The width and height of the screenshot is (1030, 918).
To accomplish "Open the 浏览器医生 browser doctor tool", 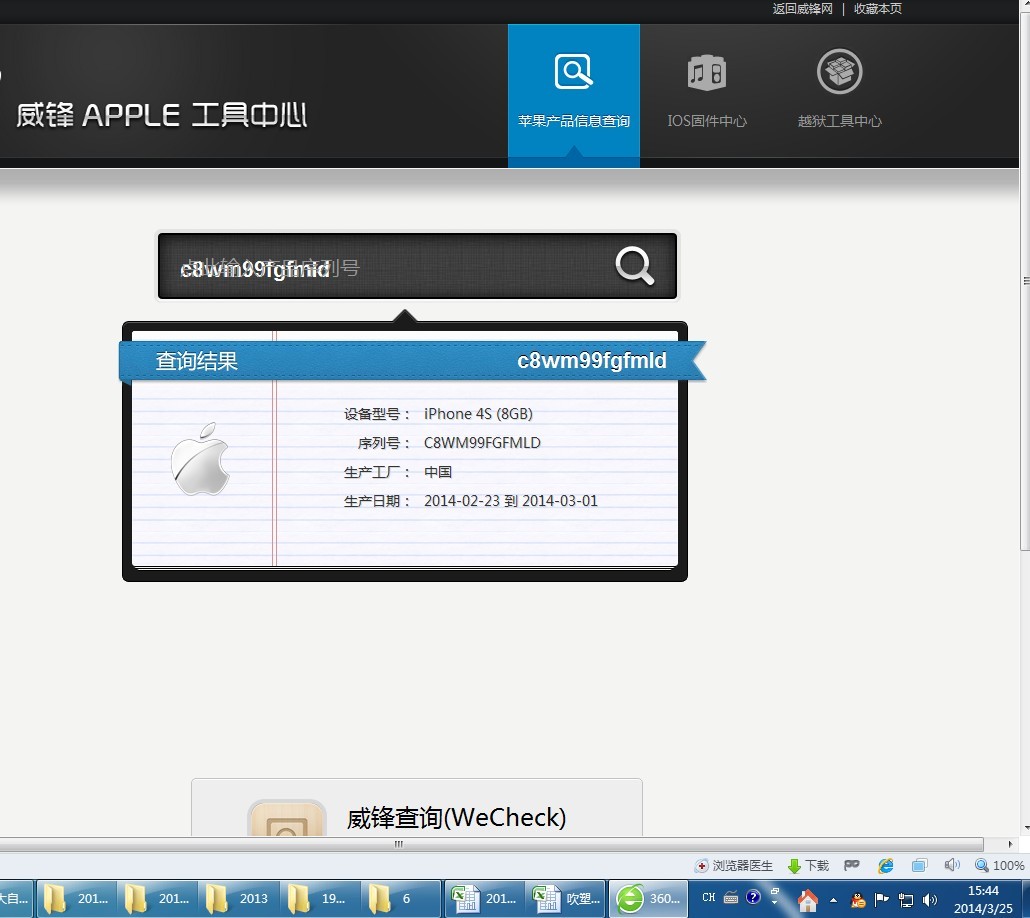I will (734, 866).
